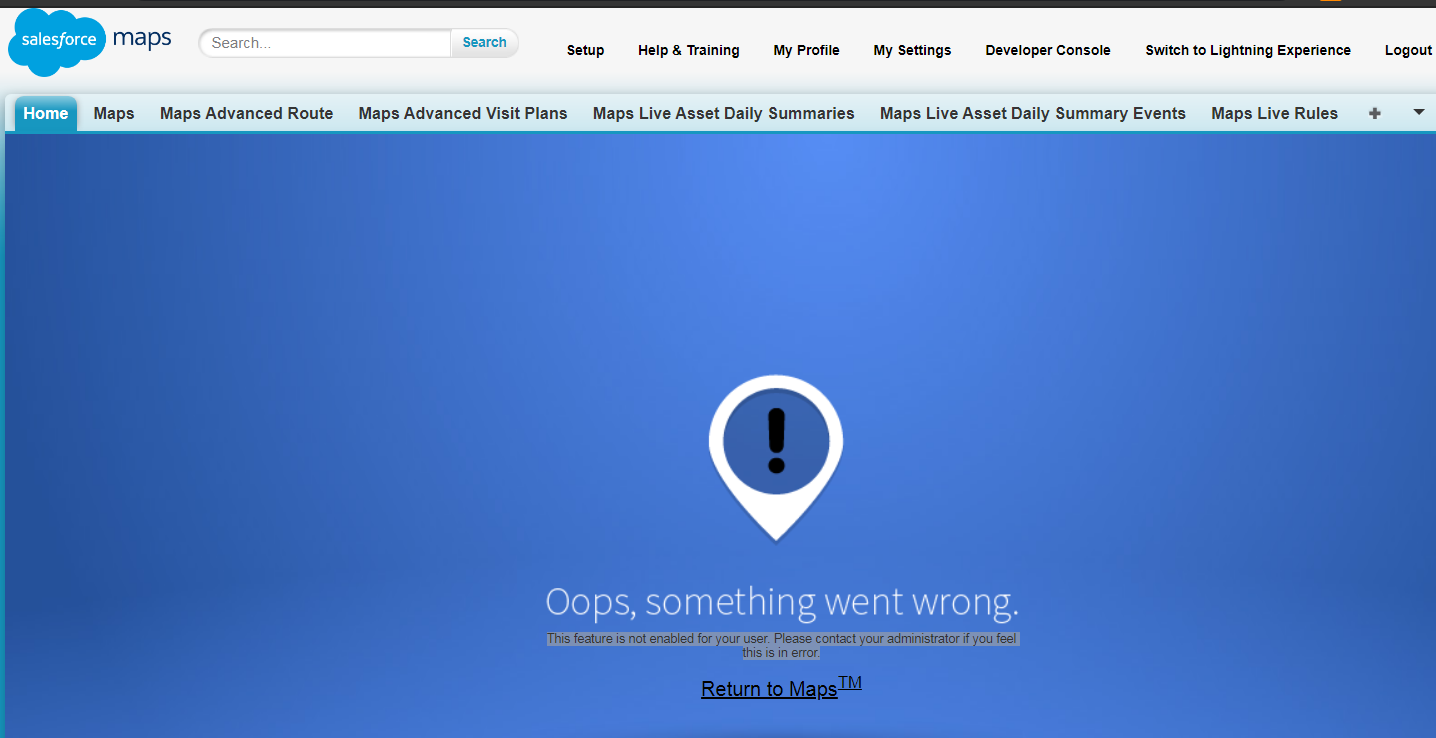This screenshot has height=738, width=1436.
Task: Expand the tab bar dropdown arrow
Action: pos(1419,112)
